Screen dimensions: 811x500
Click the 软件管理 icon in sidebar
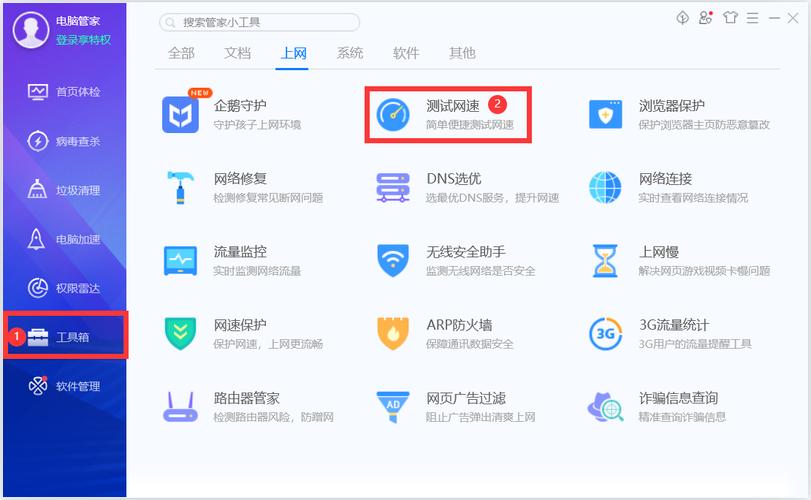[38, 386]
